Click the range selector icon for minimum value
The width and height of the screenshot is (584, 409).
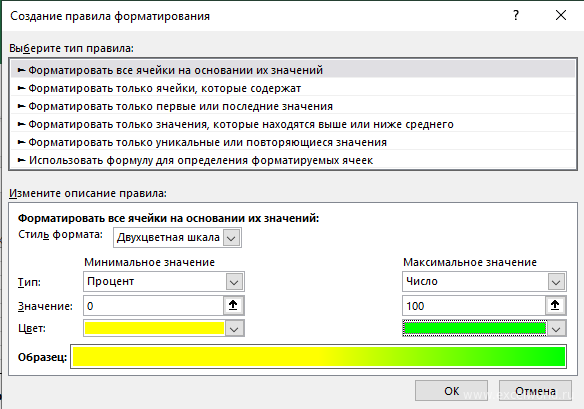(x=233, y=305)
